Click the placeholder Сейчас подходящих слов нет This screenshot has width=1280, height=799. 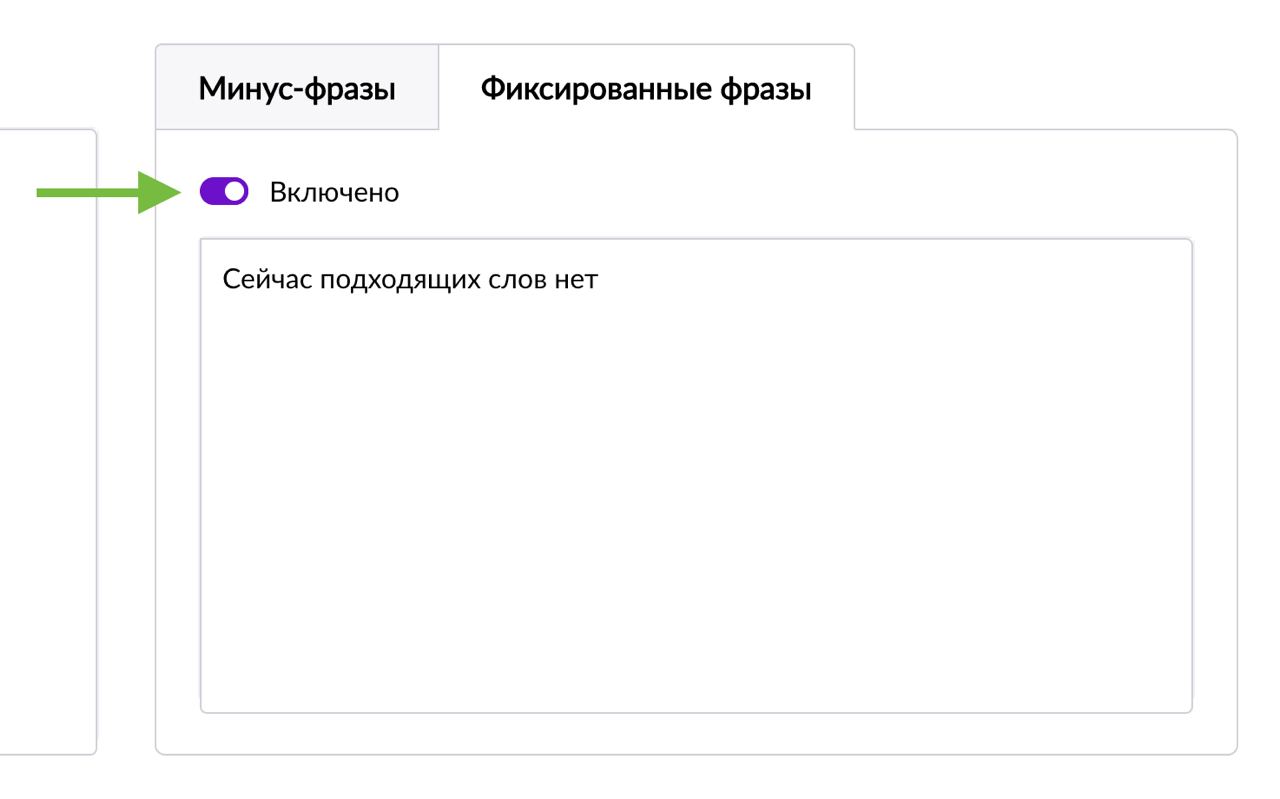(x=409, y=279)
